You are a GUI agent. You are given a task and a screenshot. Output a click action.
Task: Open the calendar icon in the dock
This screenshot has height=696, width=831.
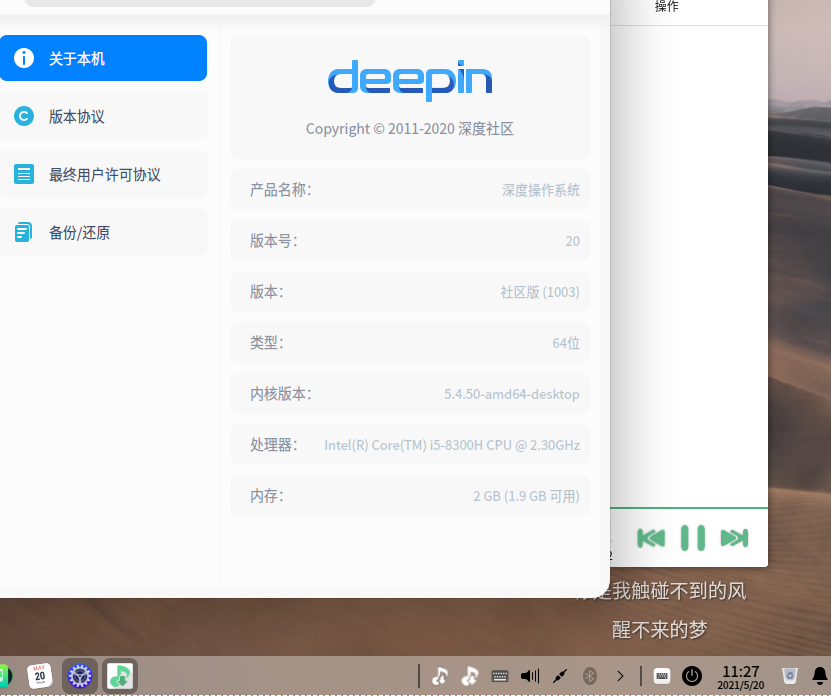click(40, 676)
